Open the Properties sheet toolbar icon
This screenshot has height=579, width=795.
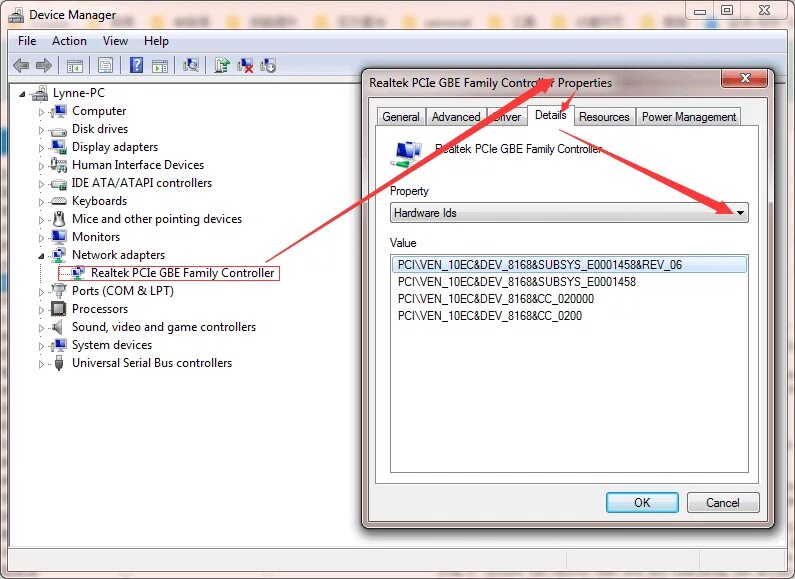[105, 65]
